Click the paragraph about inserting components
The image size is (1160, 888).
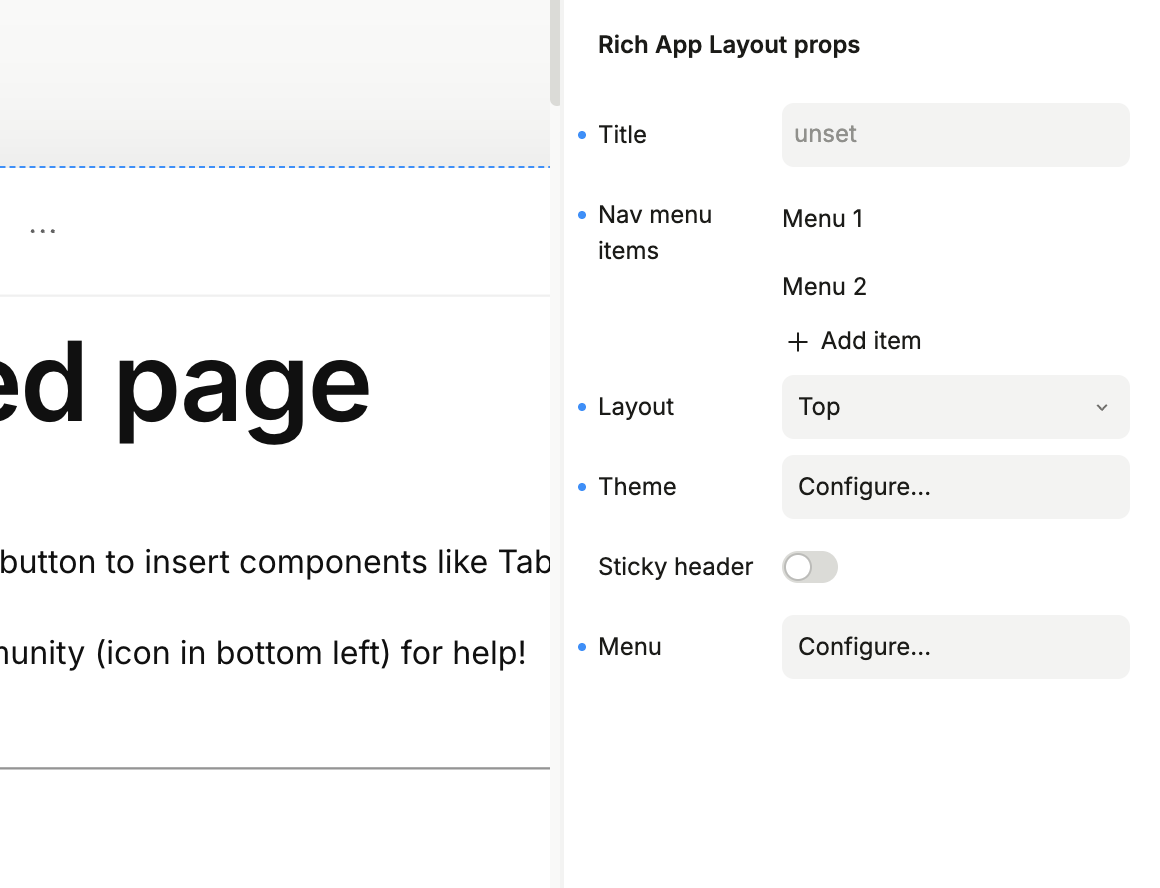coord(275,562)
